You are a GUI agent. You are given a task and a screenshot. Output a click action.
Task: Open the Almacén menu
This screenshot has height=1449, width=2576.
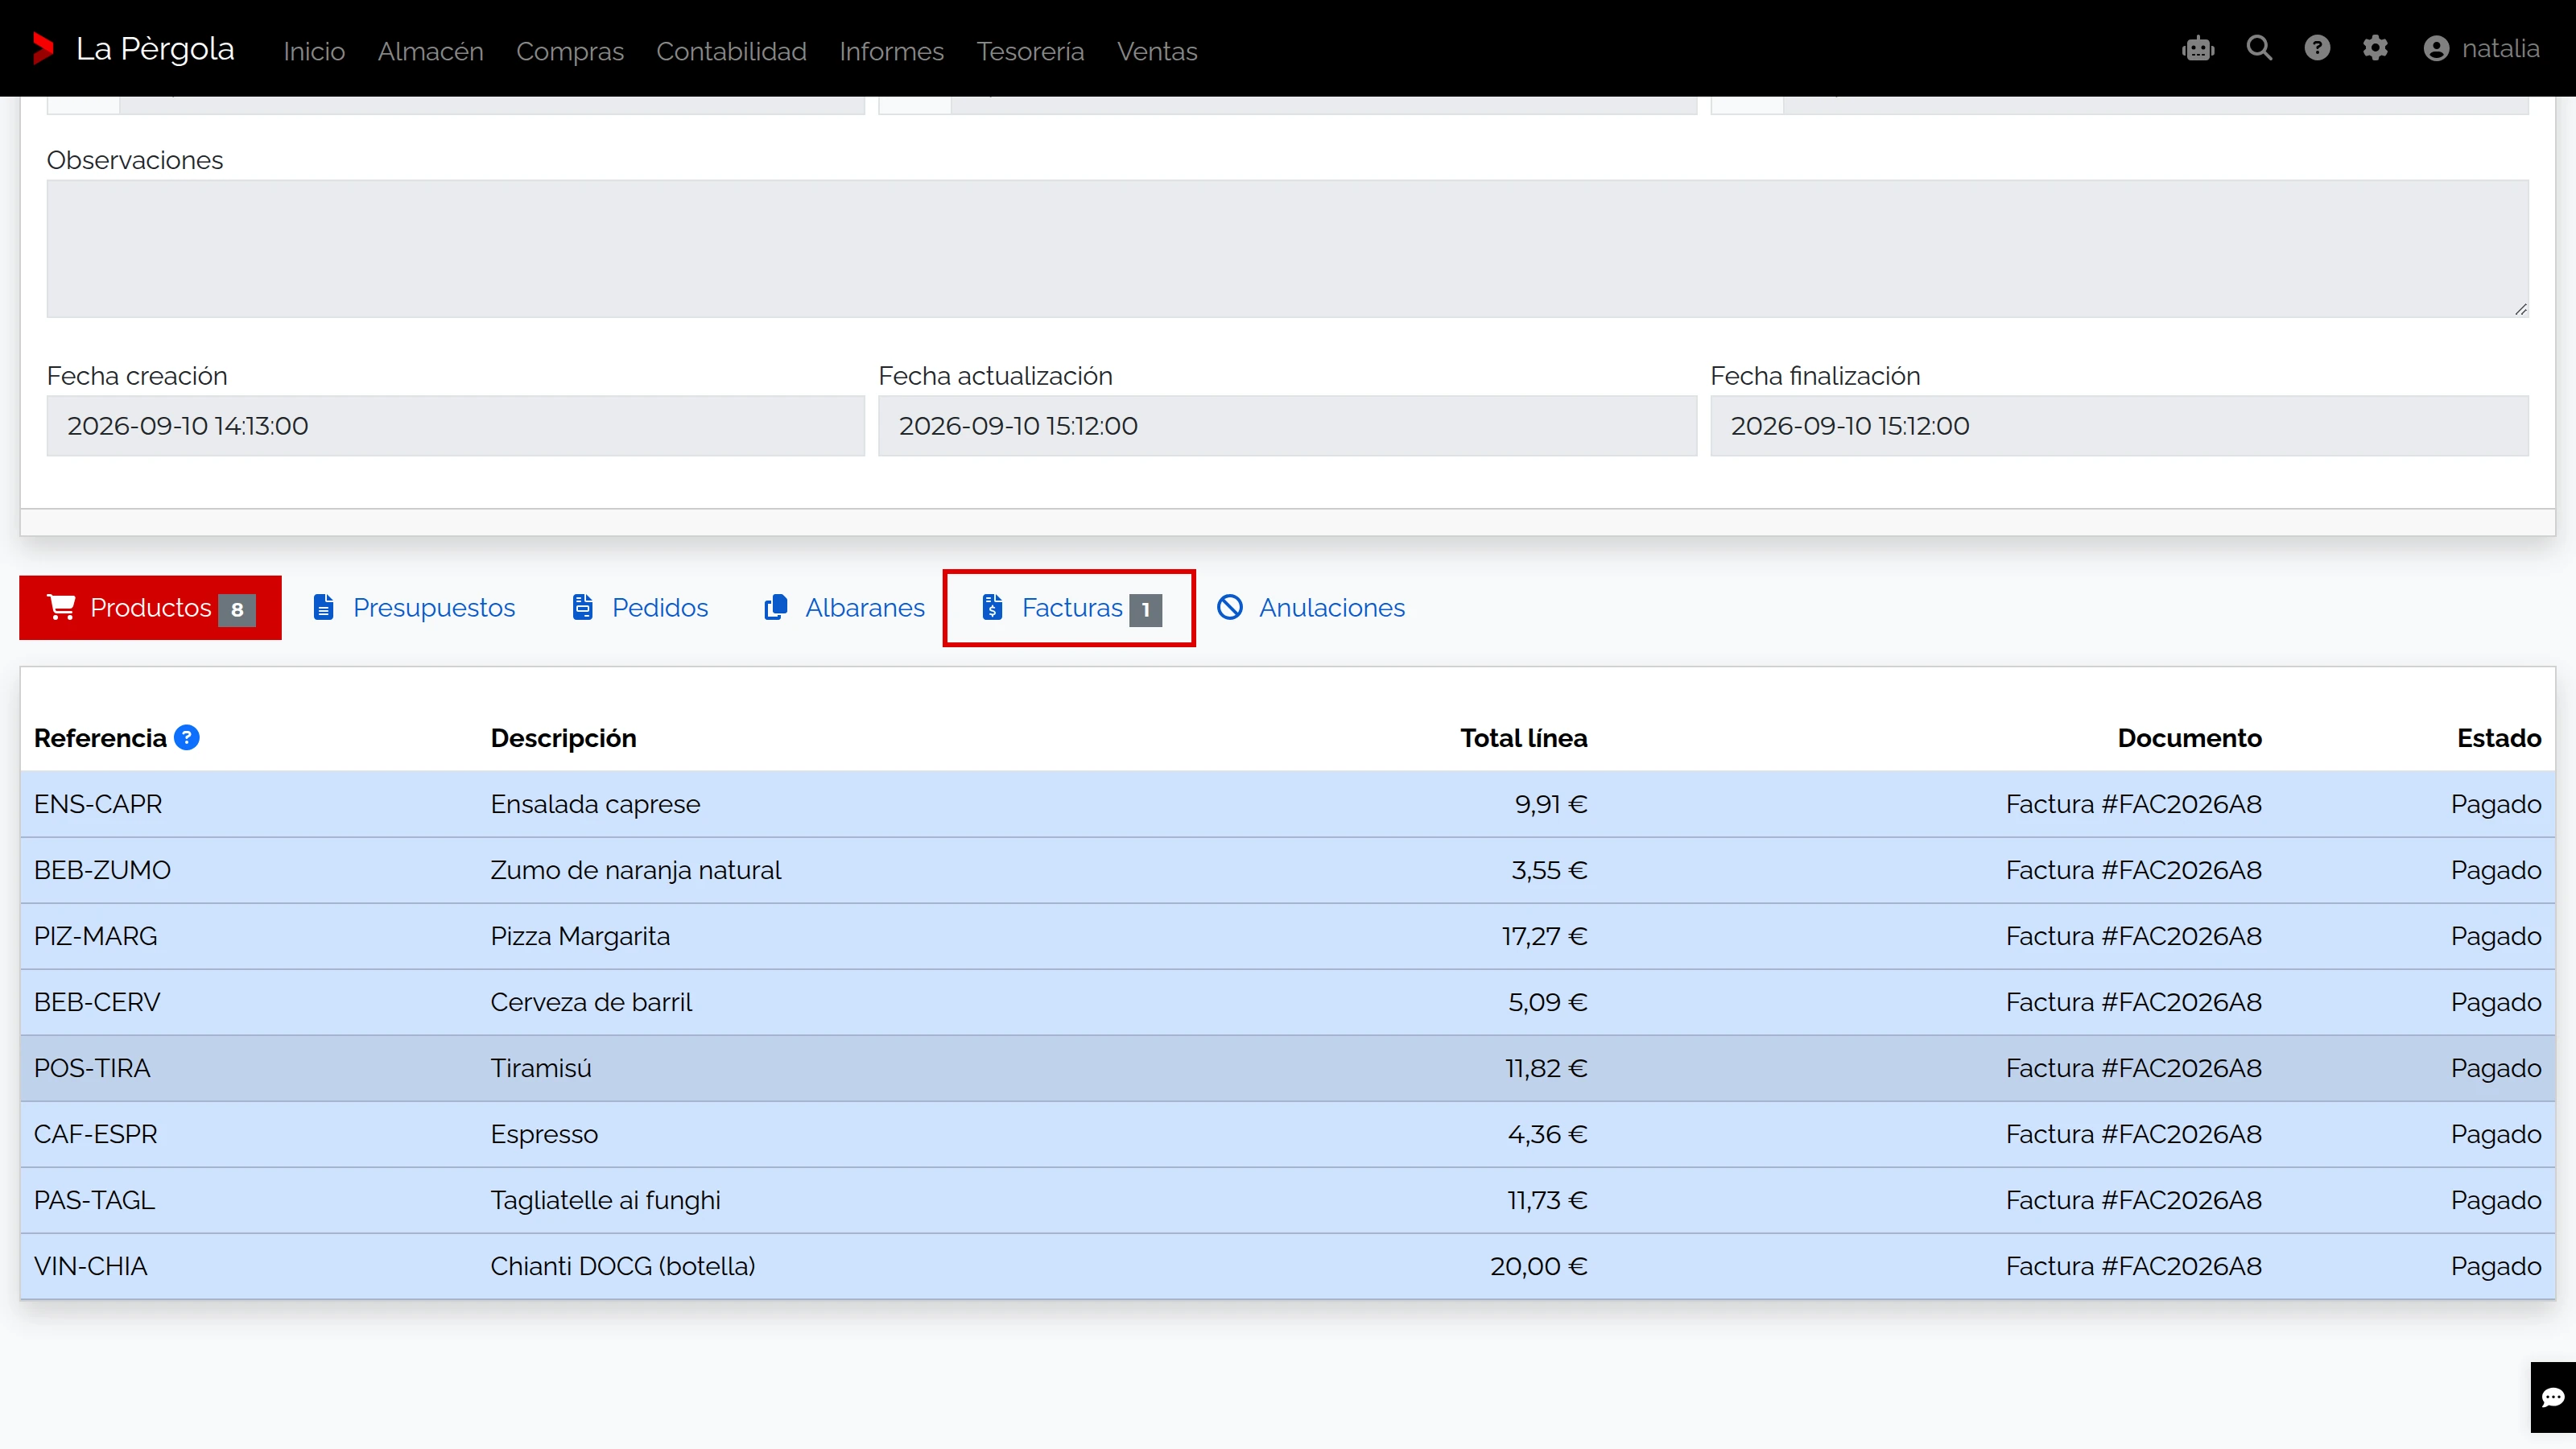(x=430, y=51)
